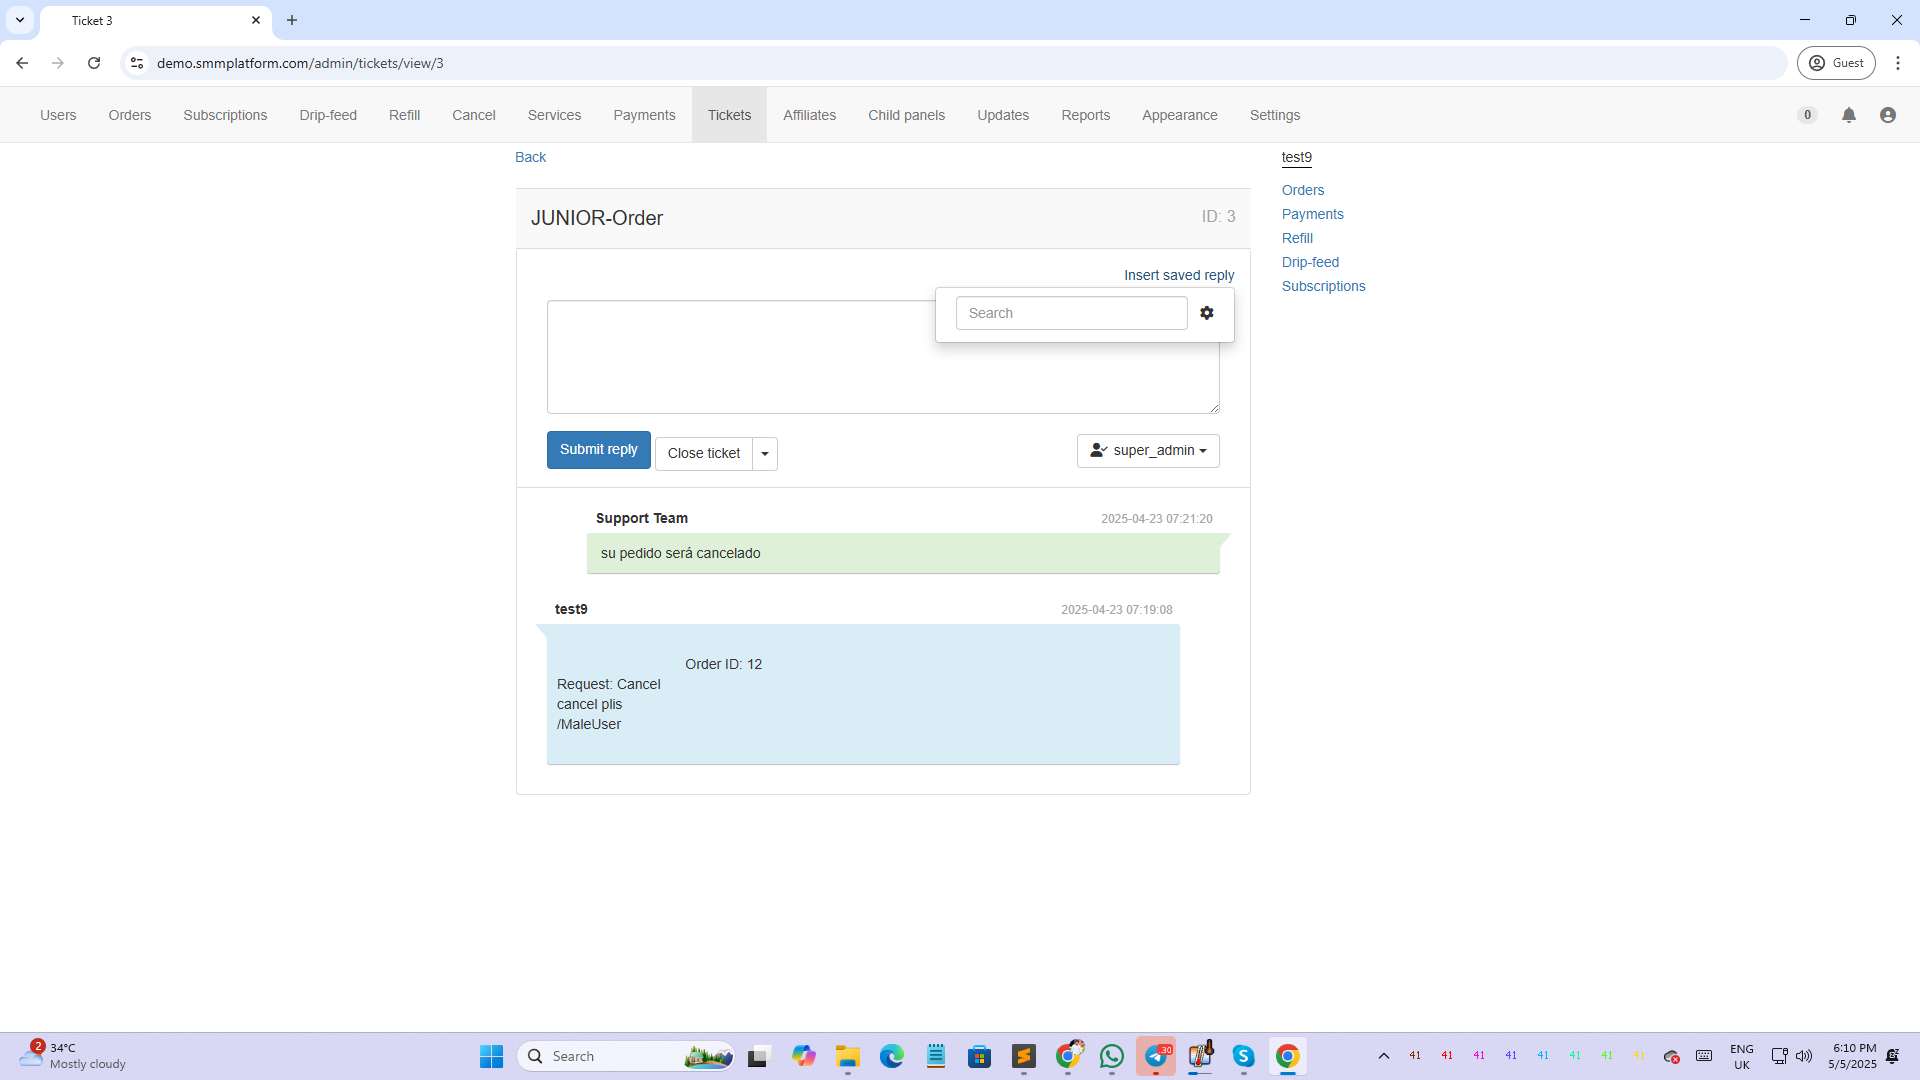Click the notification counter badge showing 0

click(x=1807, y=115)
